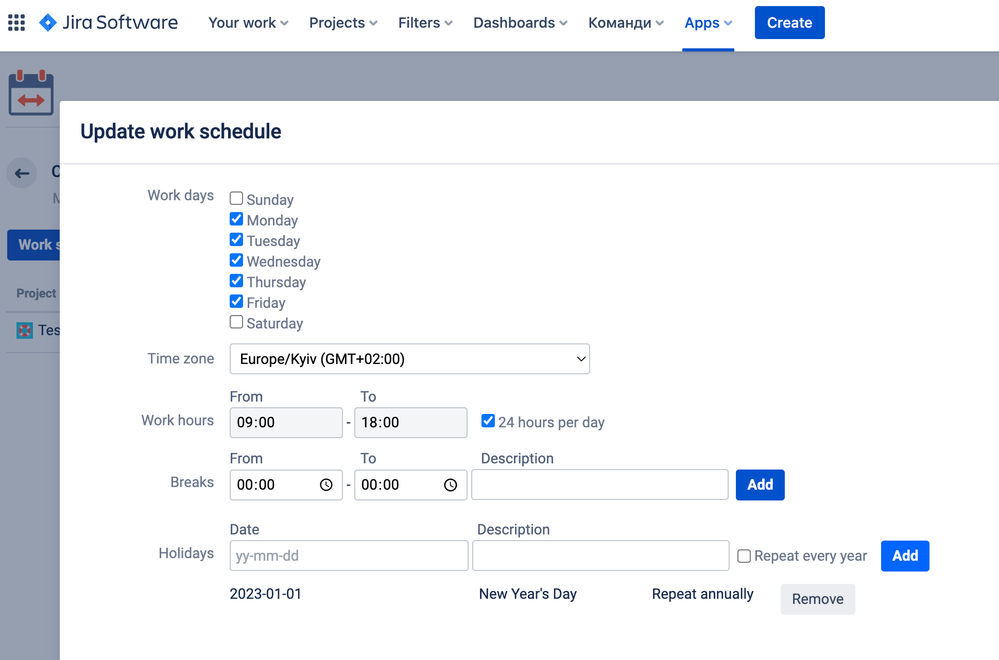This screenshot has height=660, width=999.
Task: Open the Time zone dropdown
Action: point(410,359)
